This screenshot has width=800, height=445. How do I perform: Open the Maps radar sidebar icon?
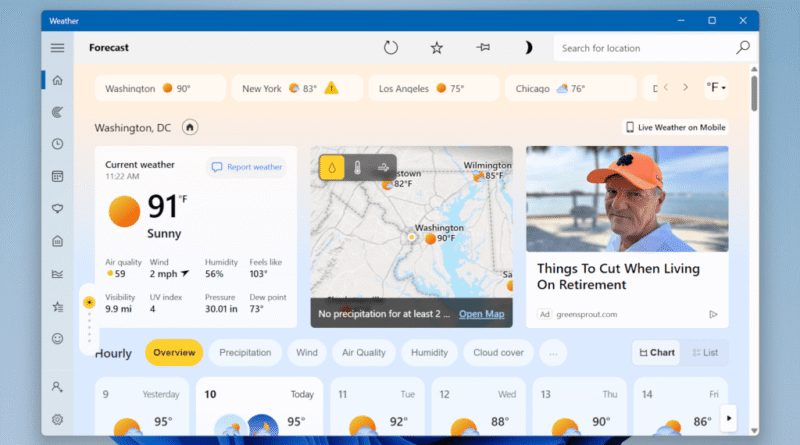click(58, 112)
